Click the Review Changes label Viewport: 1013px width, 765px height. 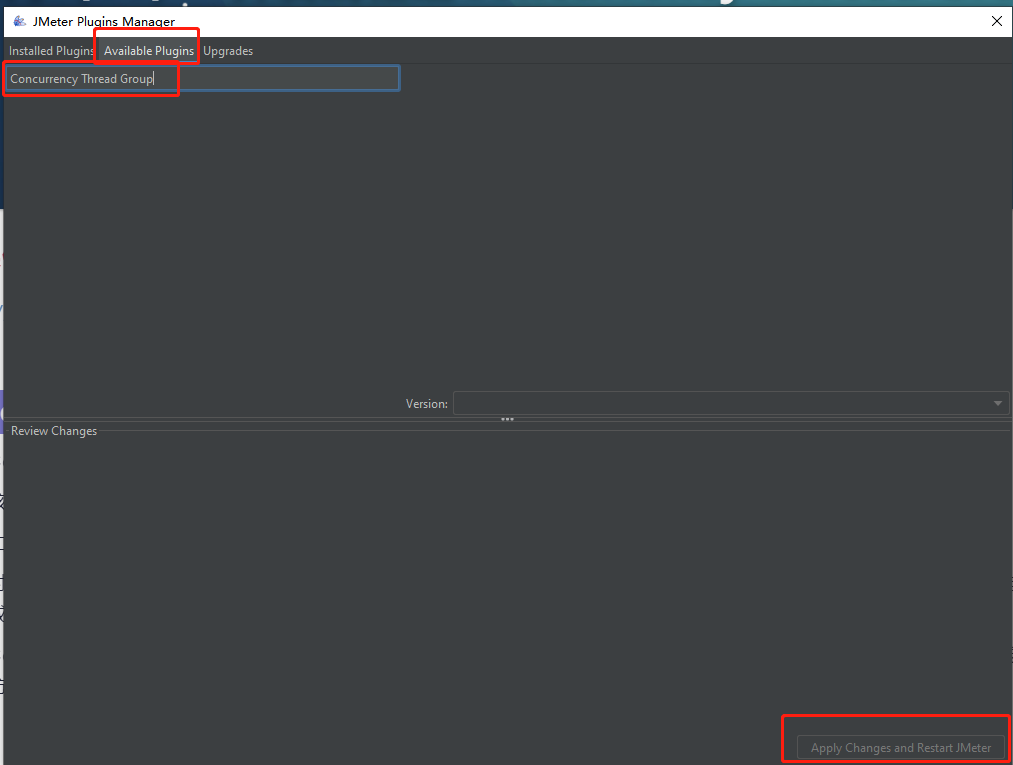54,431
